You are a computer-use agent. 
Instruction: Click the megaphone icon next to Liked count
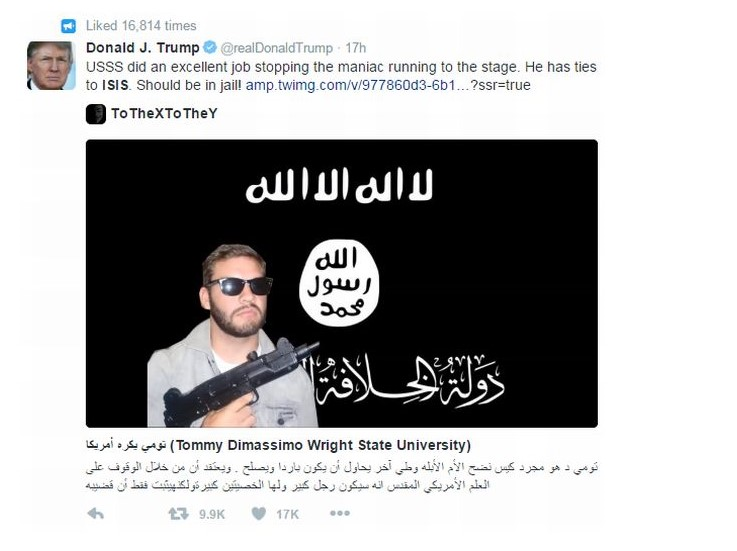click(69, 26)
